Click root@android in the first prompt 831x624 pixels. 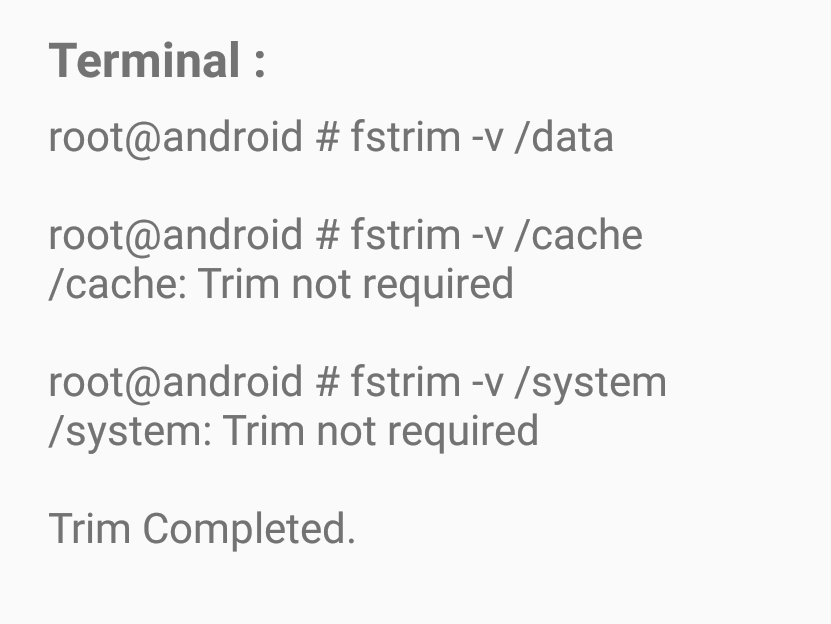tap(175, 138)
